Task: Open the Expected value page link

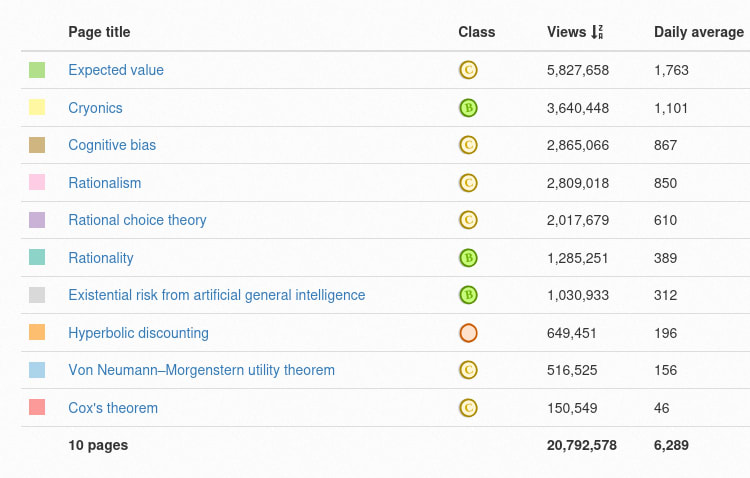Action: [x=116, y=70]
